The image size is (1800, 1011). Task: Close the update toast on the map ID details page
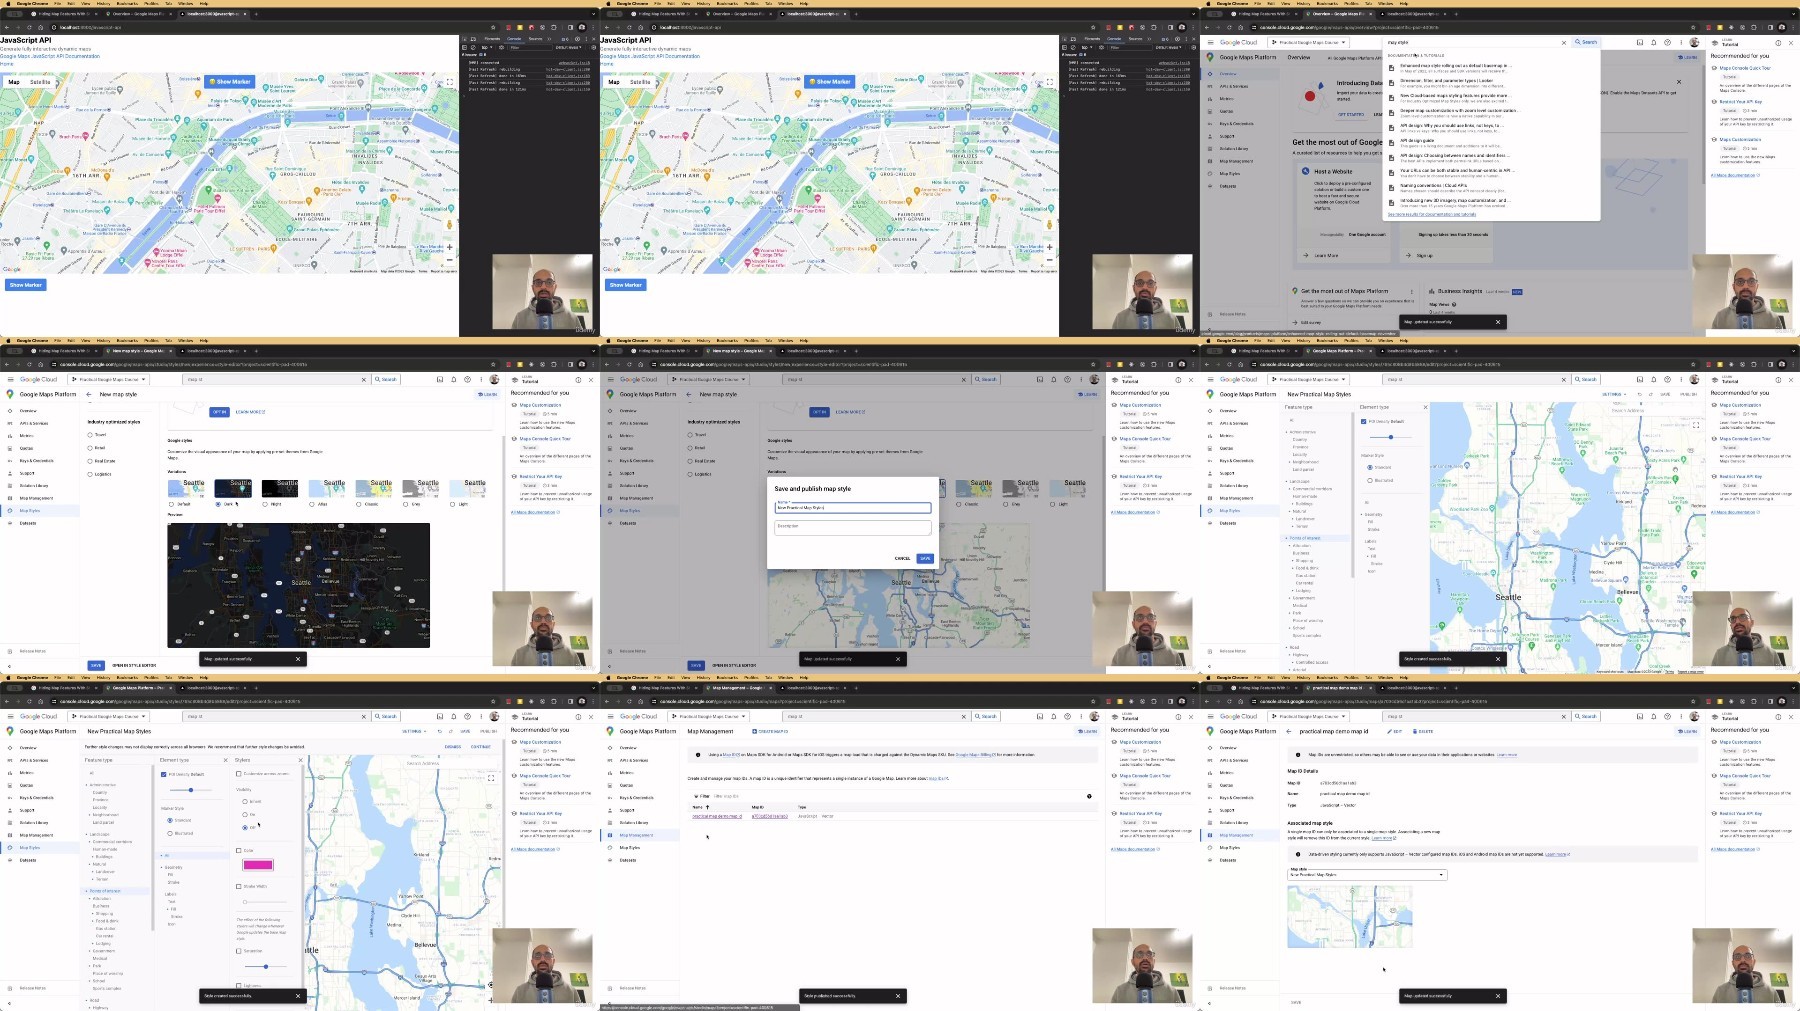pos(1498,996)
